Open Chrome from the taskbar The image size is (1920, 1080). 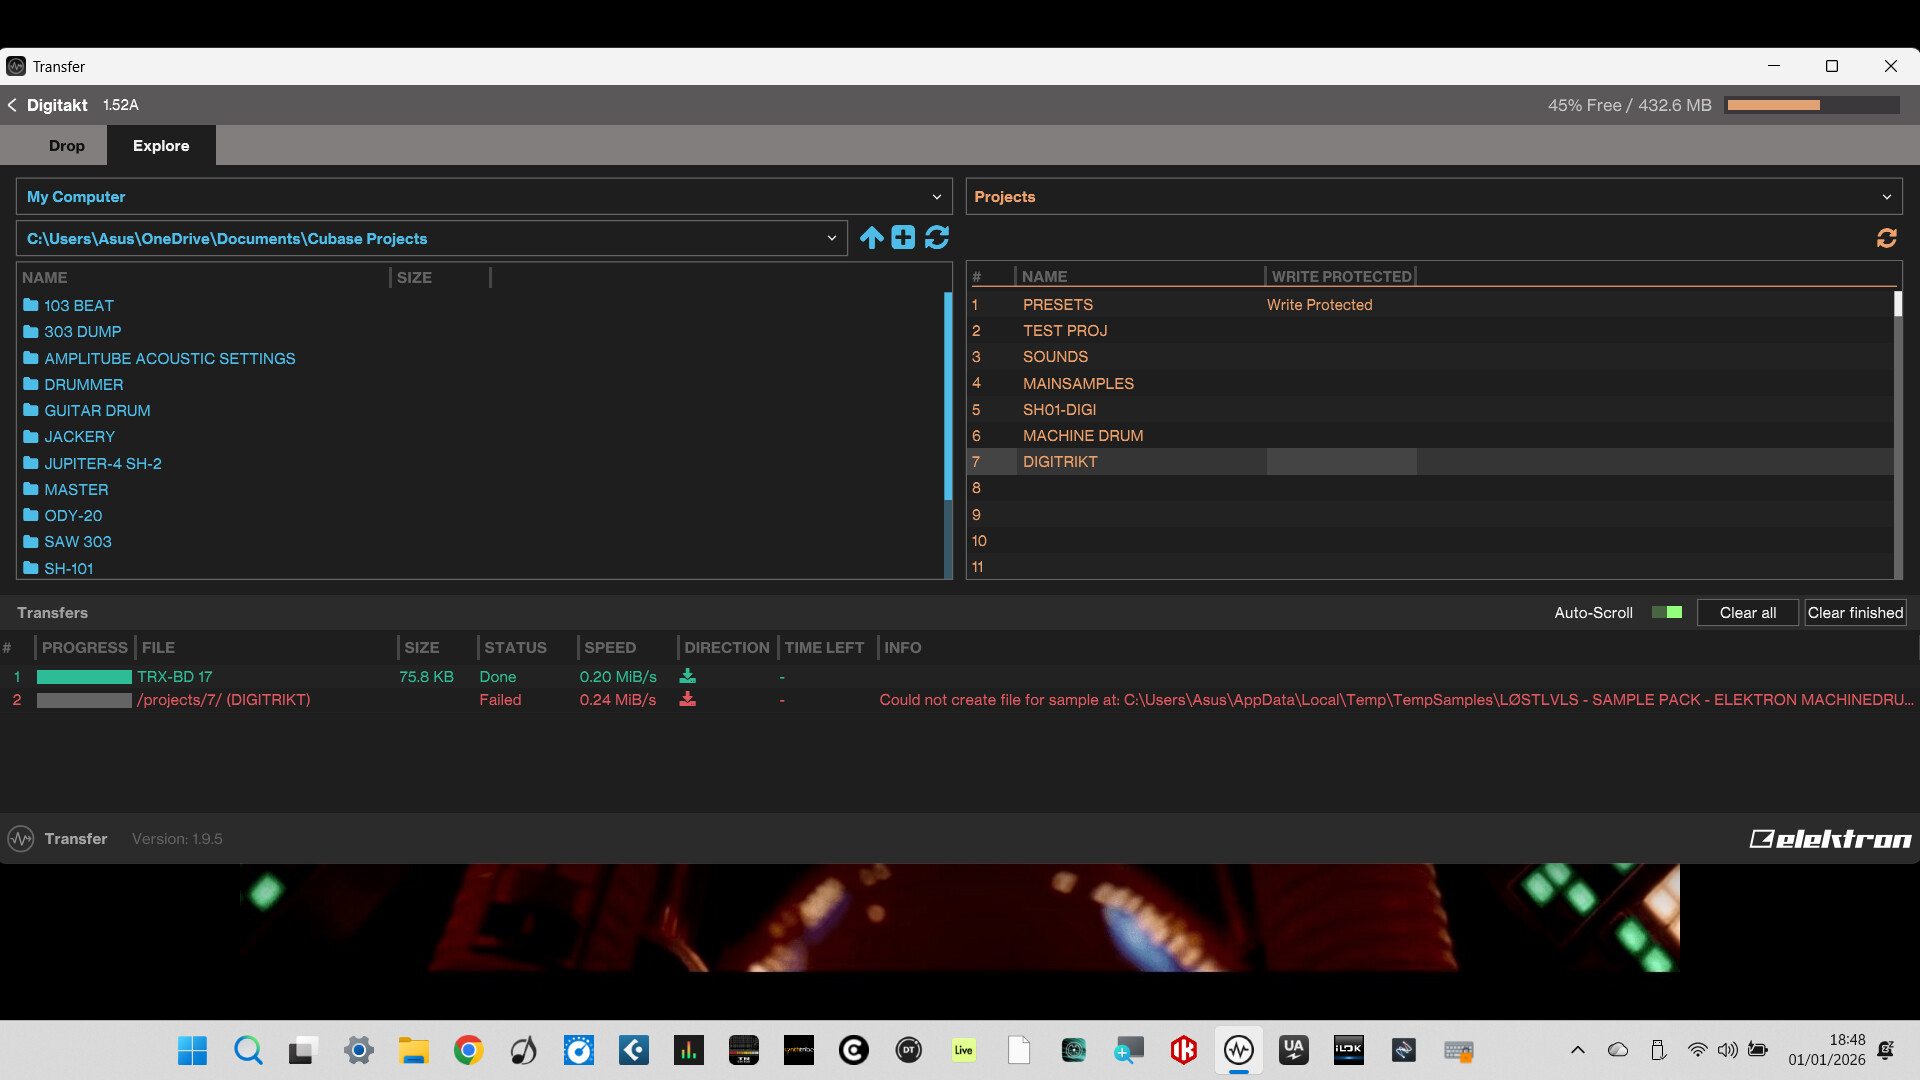point(468,1050)
